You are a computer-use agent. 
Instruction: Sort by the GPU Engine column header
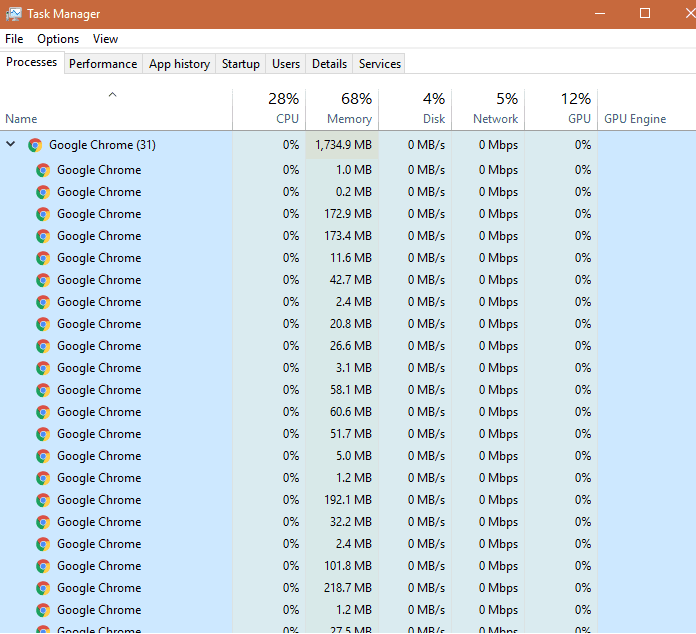[635, 119]
